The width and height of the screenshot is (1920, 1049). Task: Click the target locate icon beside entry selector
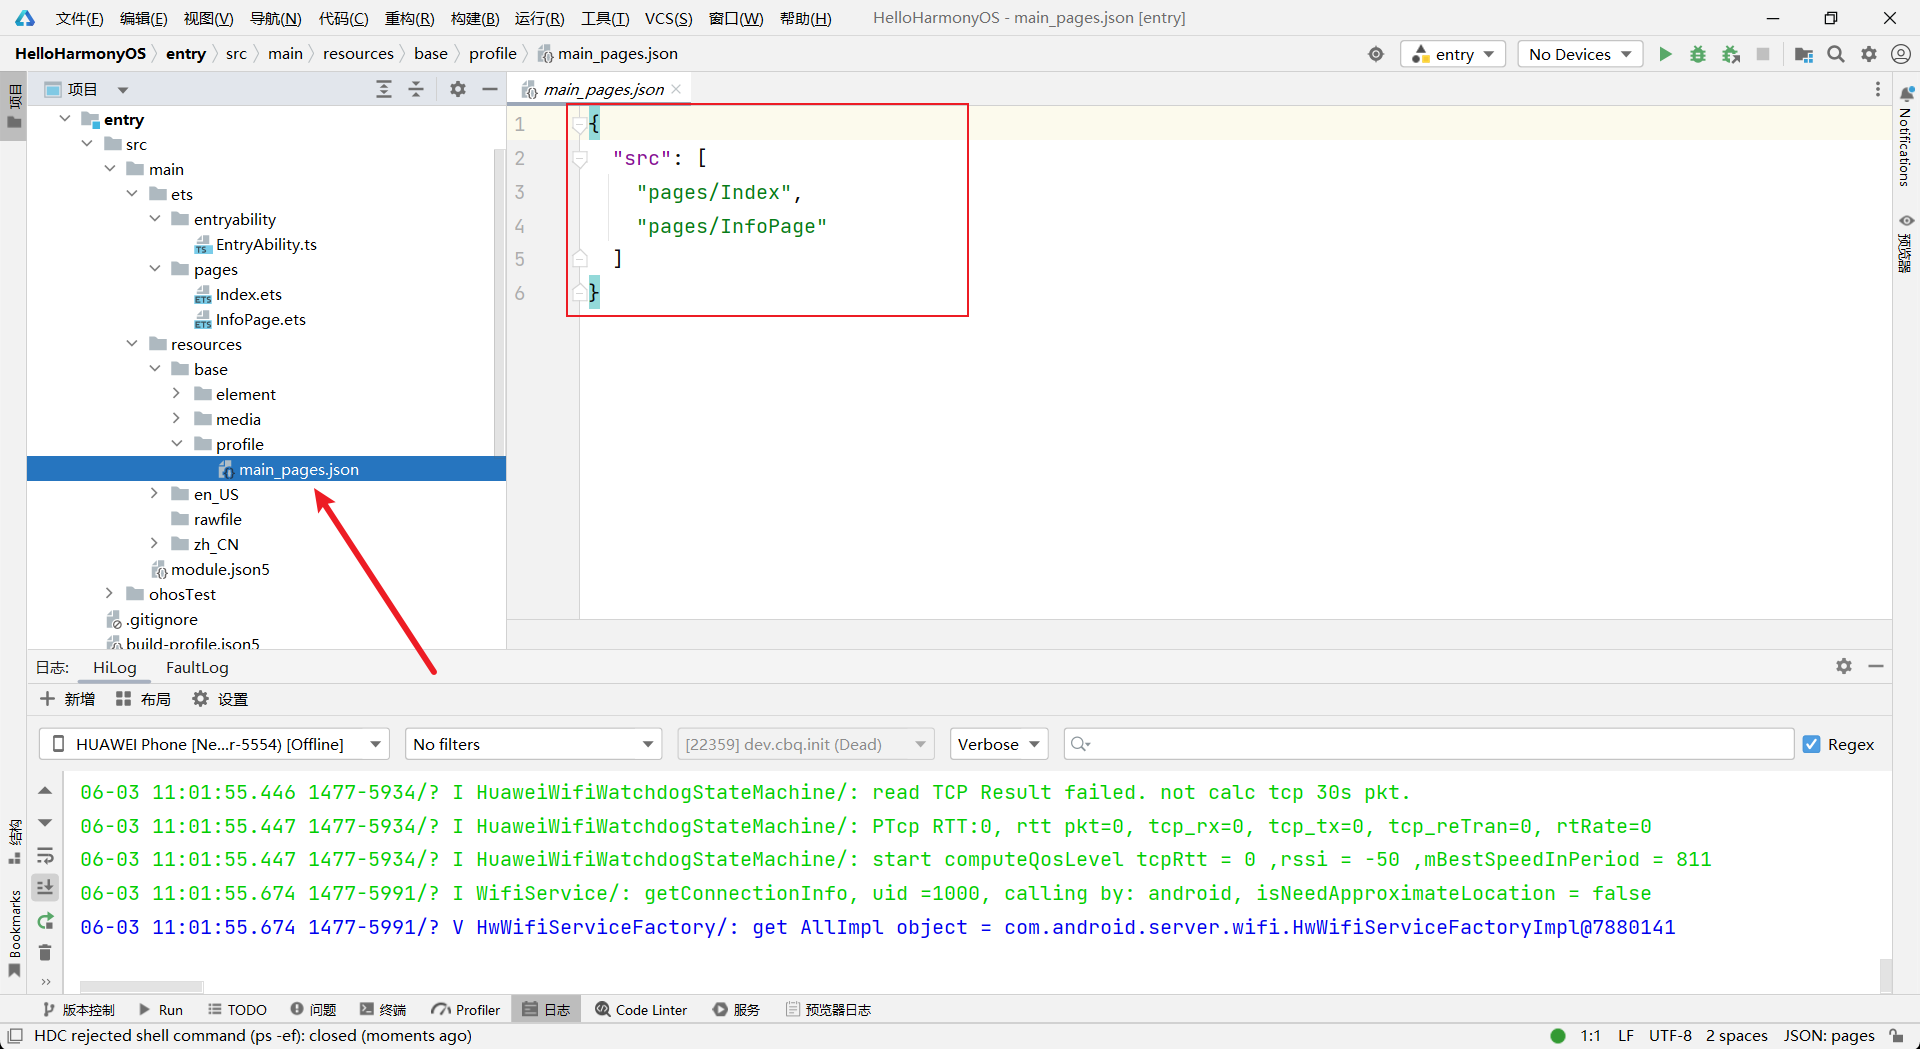[1376, 54]
